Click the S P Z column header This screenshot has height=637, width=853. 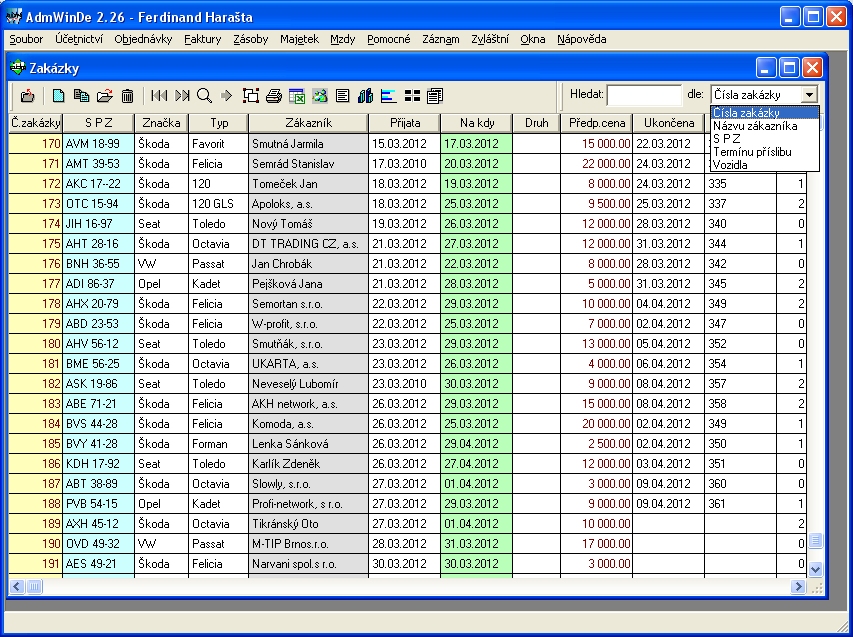click(x=98, y=123)
